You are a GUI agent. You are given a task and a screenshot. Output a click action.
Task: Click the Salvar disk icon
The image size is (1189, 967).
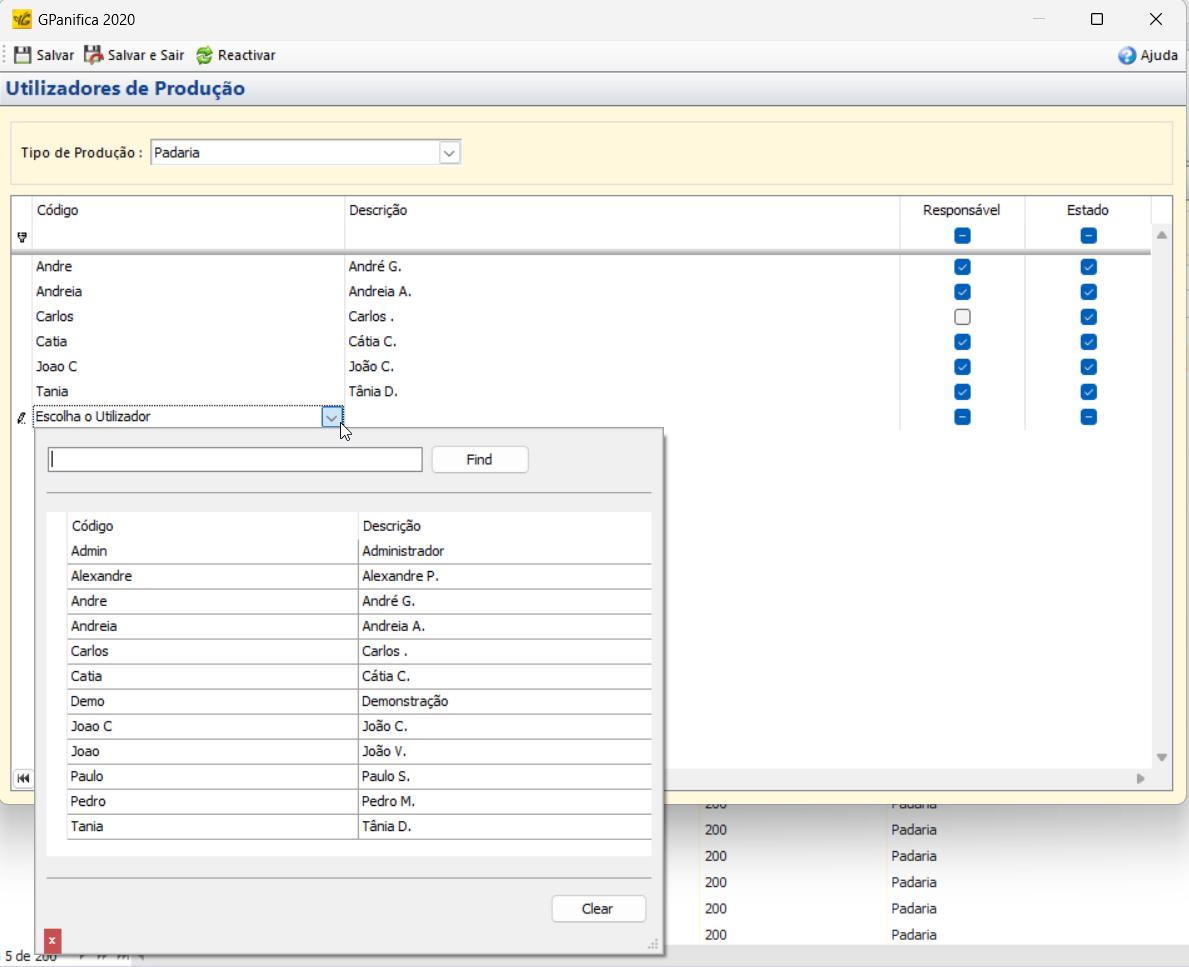23,55
